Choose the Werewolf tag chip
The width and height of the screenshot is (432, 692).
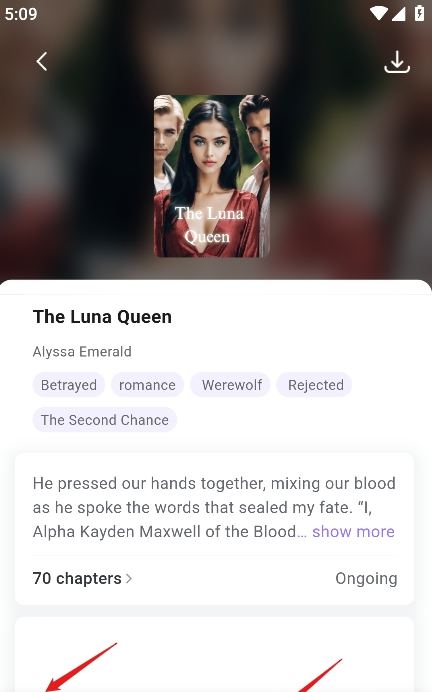tap(230, 385)
